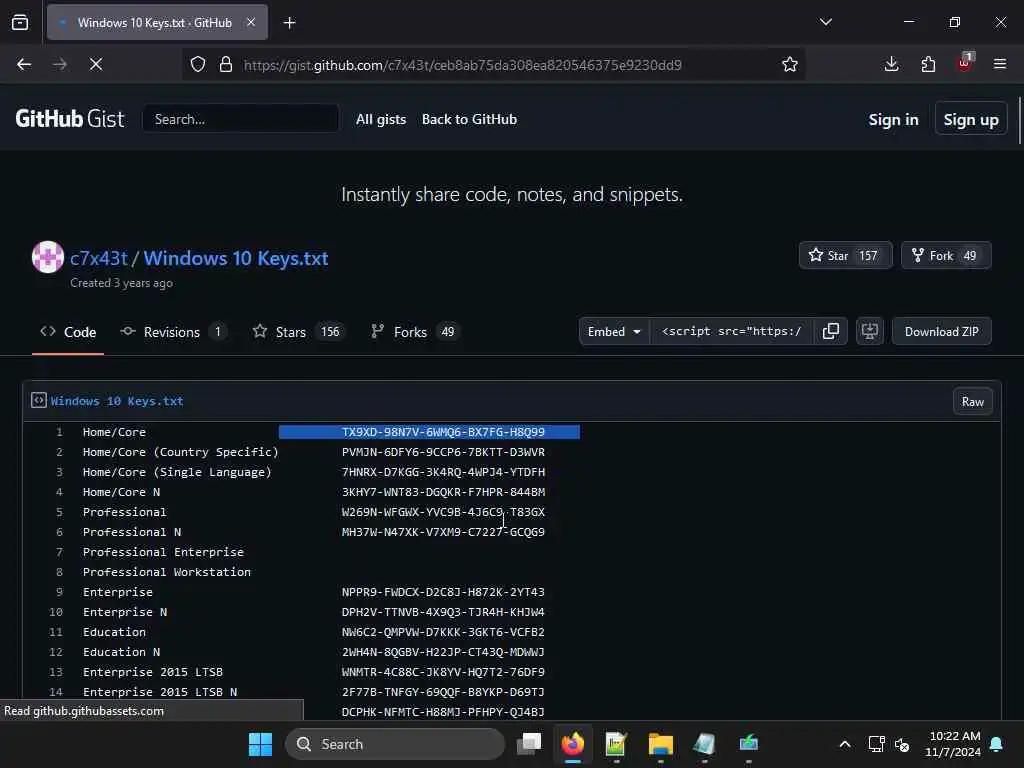The height and width of the screenshot is (768, 1024).
Task: Open the notifications bell icon
Action: [997, 744]
